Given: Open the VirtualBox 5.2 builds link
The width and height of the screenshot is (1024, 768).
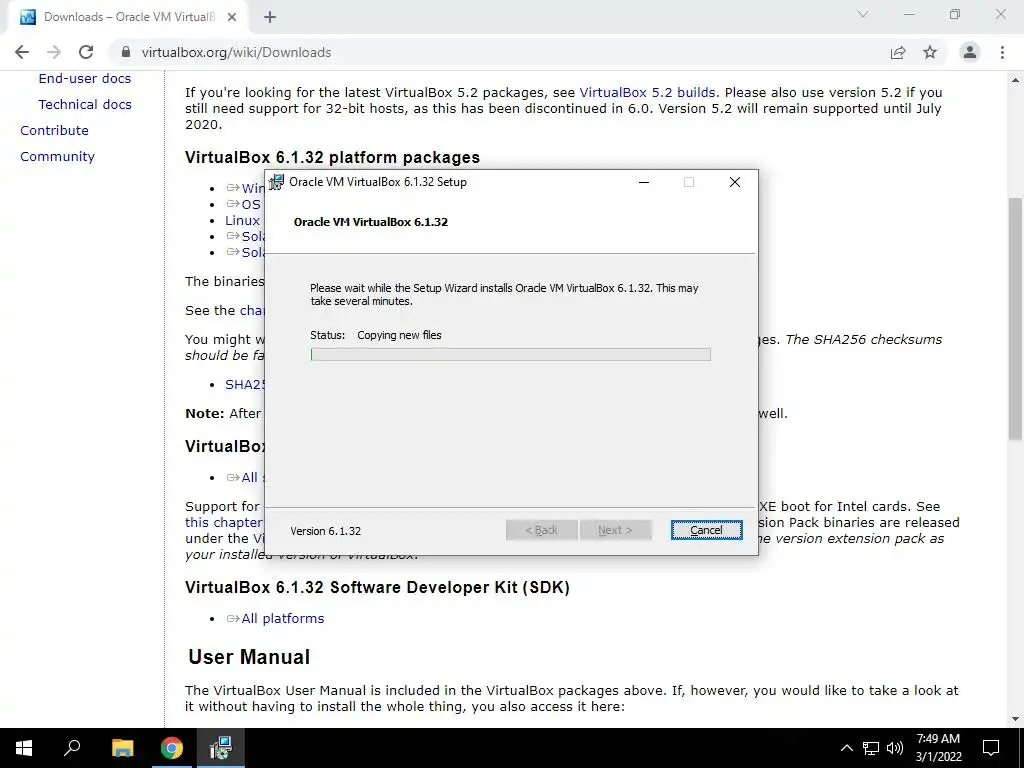Looking at the screenshot, I should [647, 93].
